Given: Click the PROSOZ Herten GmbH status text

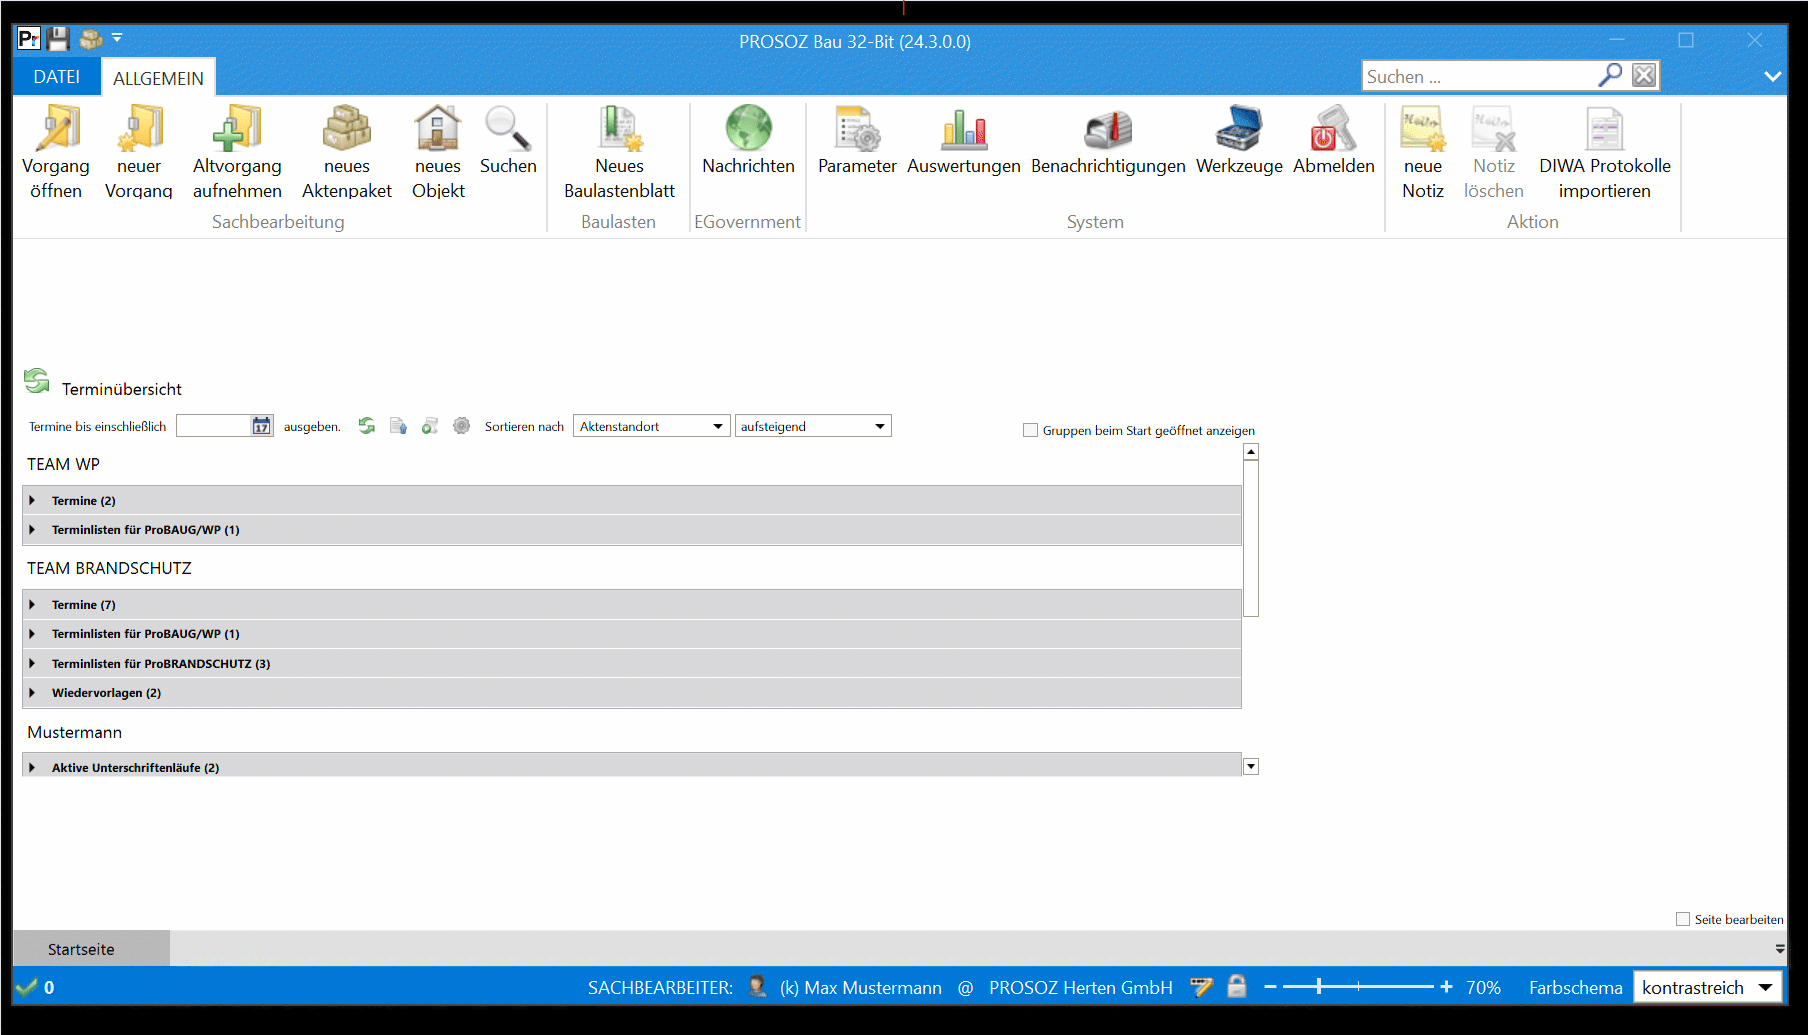Looking at the screenshot, I should 1081,988.
